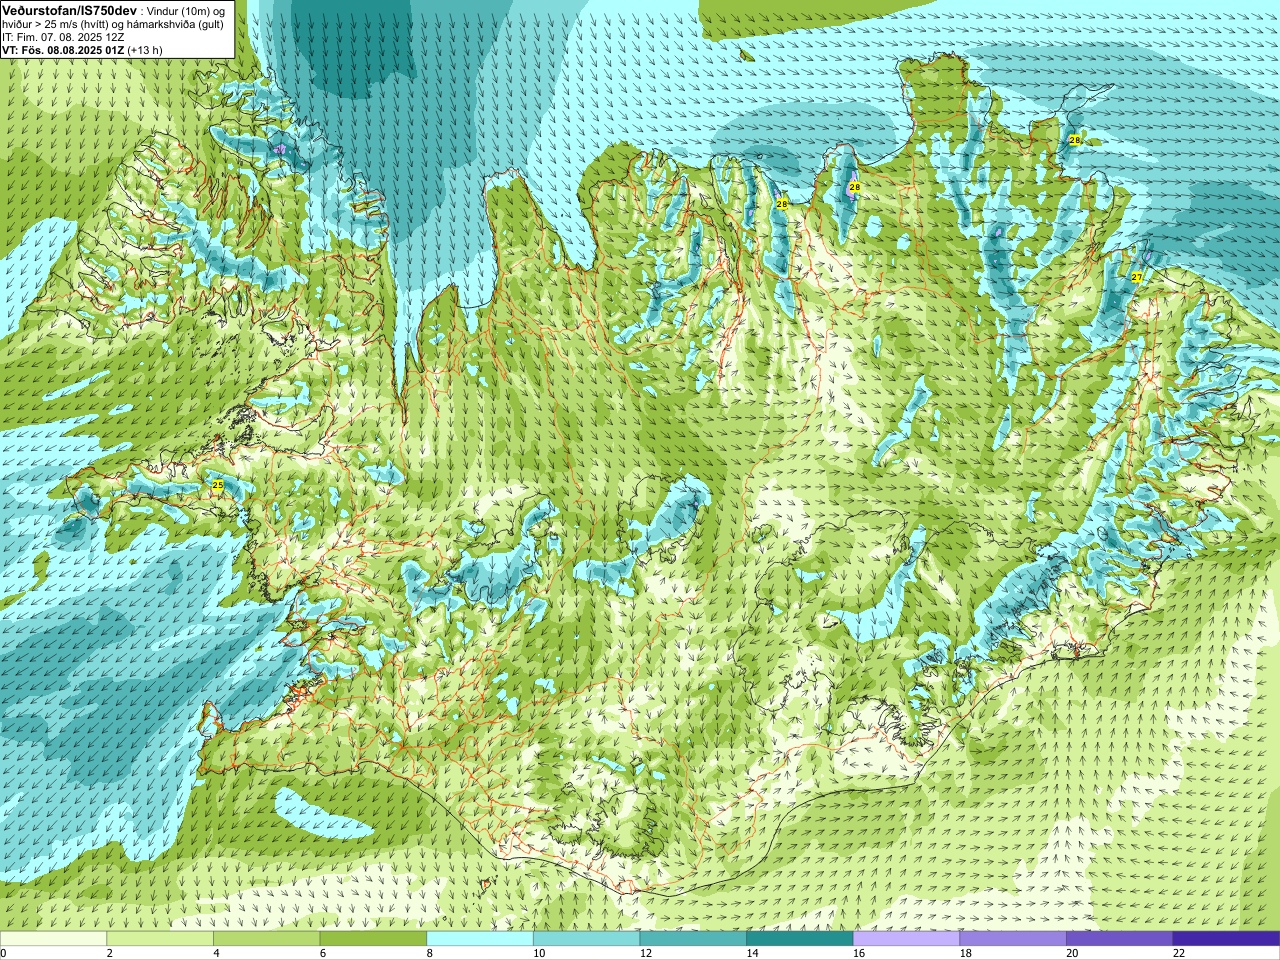Image resolution: width=1280 pixels, height=960 pixels.
Task: Pick the 20–22 m/s dark purple legend swatch
Action: 1120,939
